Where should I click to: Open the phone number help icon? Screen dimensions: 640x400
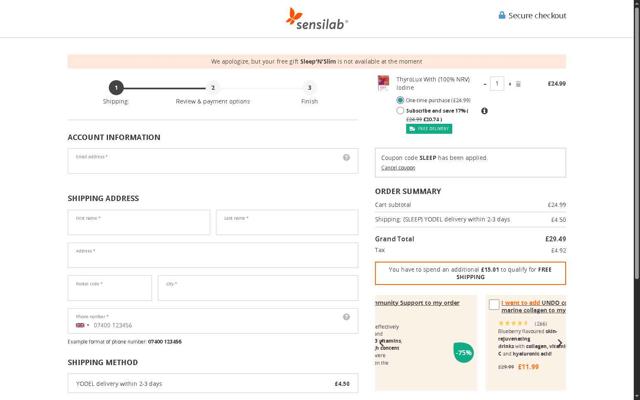click(x=346, y=317)
